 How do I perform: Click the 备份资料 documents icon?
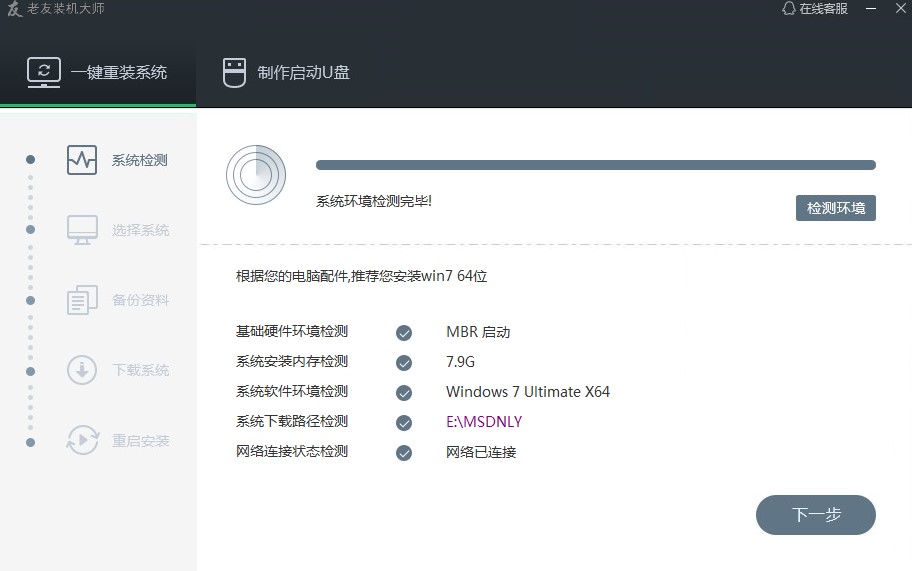(82, 300)
